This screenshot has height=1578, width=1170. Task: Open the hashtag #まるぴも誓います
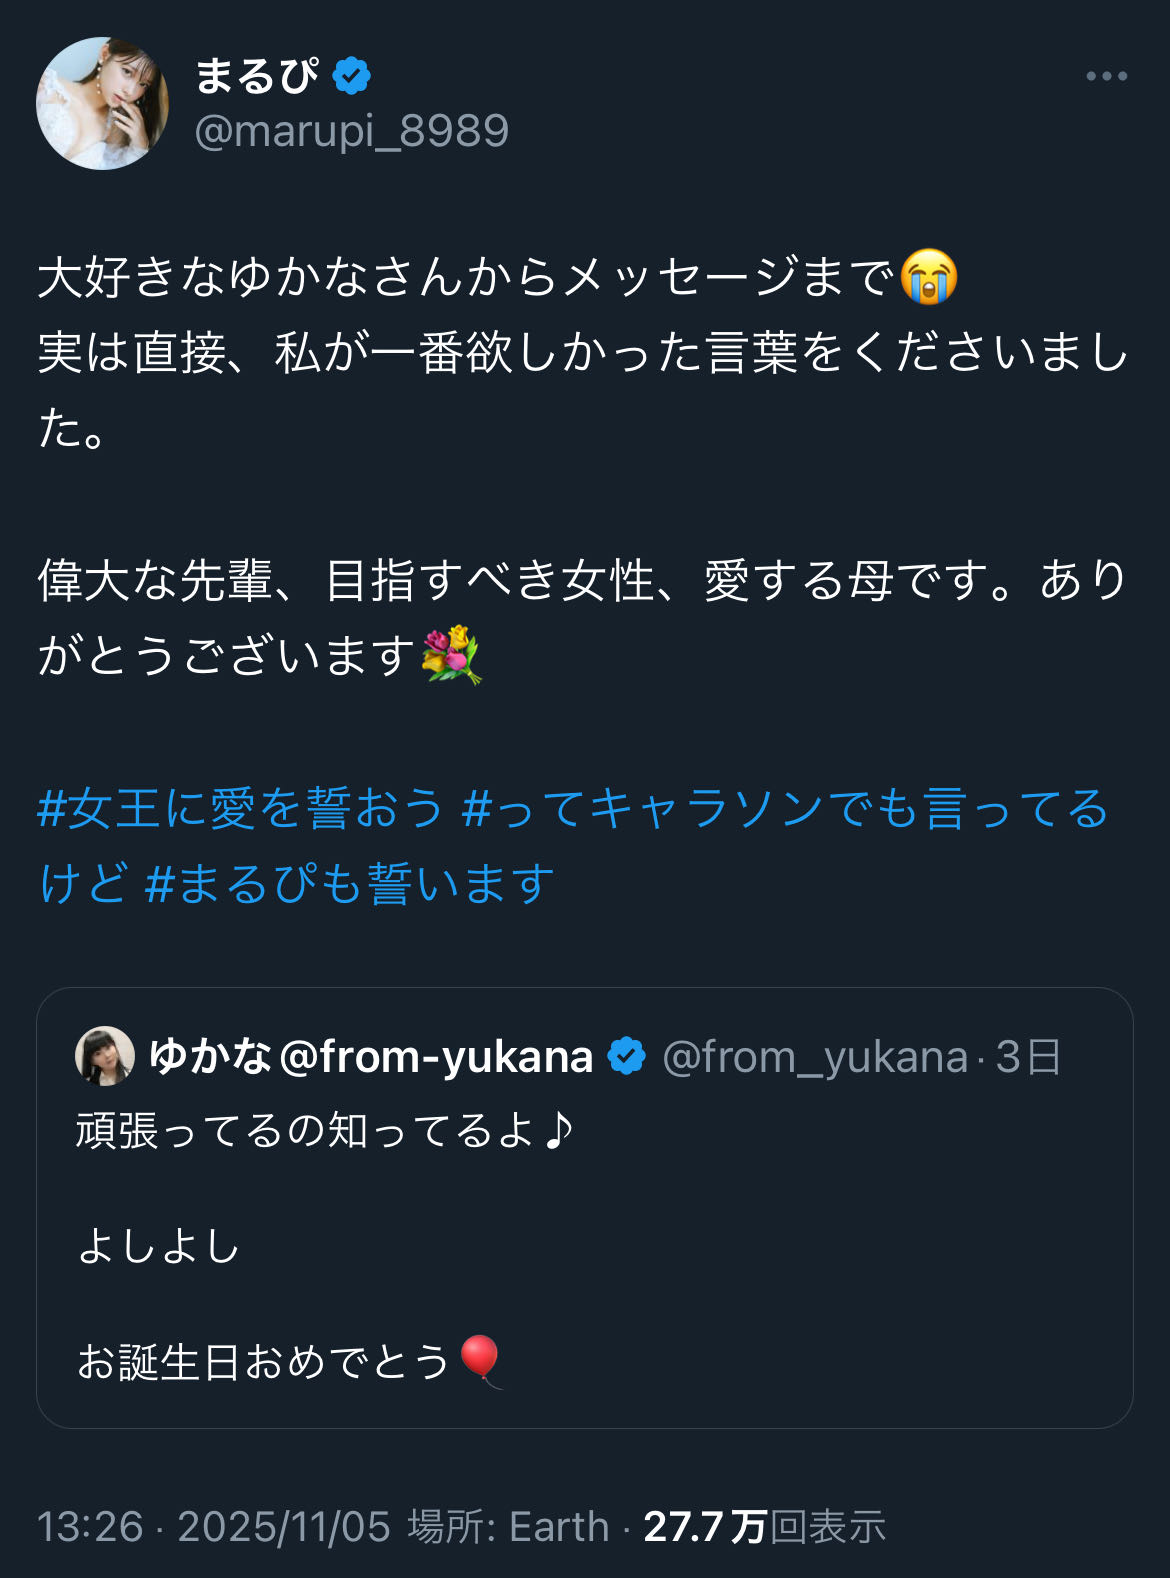[350, 884]
